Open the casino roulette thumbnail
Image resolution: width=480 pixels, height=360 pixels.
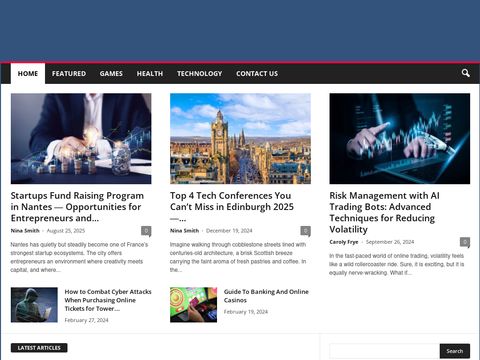193,305
